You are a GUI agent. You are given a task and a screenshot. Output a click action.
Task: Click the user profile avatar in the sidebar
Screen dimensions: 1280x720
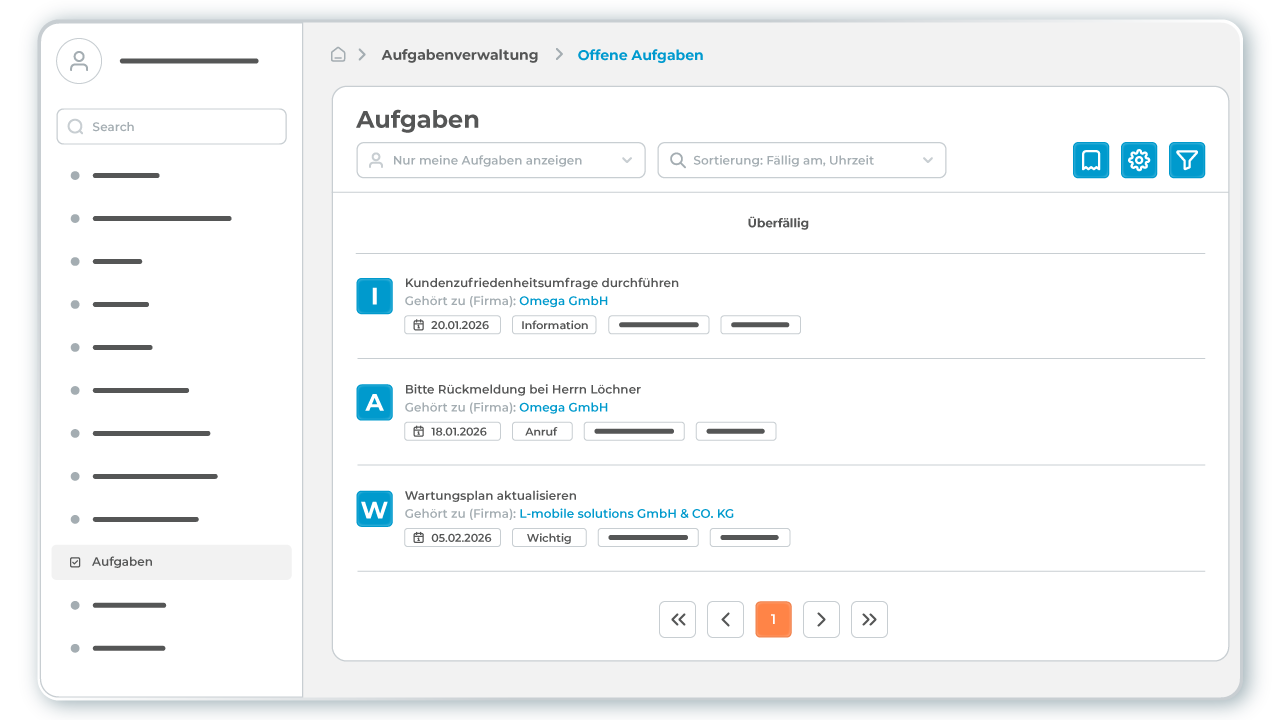79,60
